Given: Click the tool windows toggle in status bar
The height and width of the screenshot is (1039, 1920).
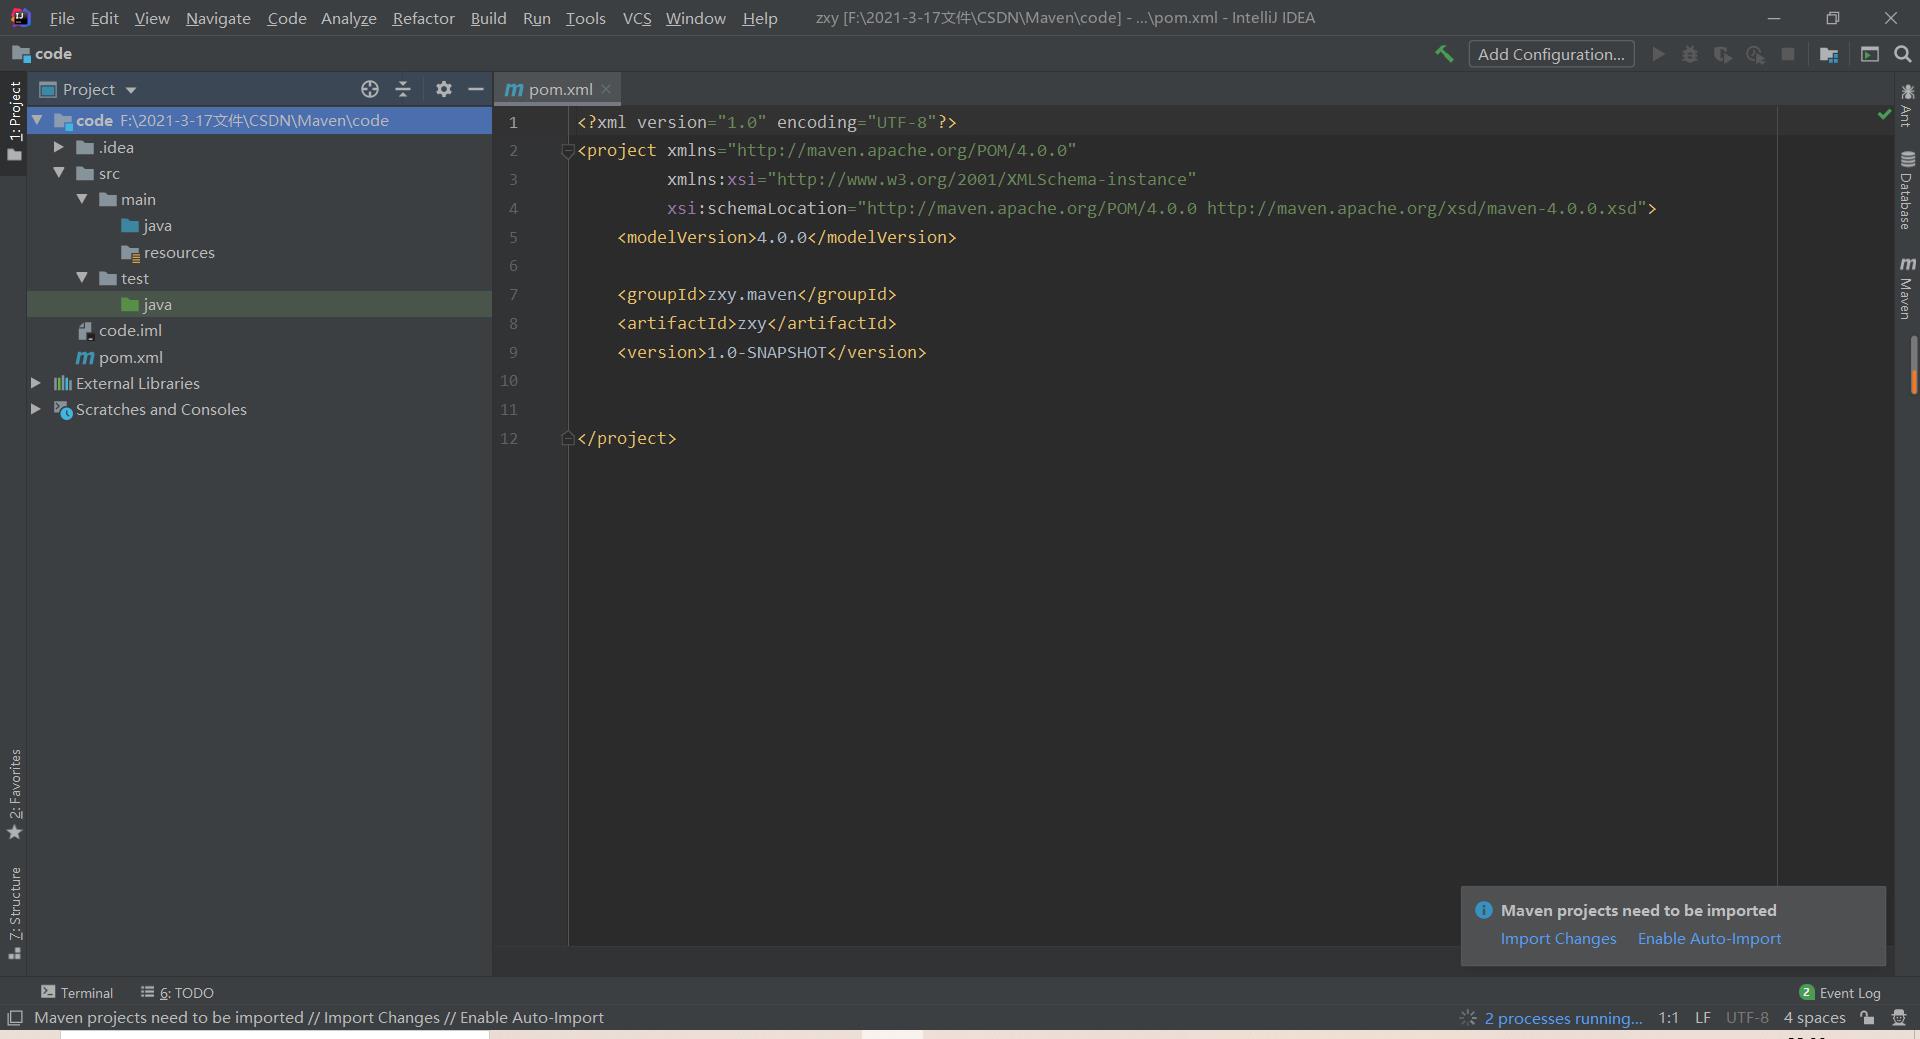Looking at the screenshot, I should [15, 1018].
